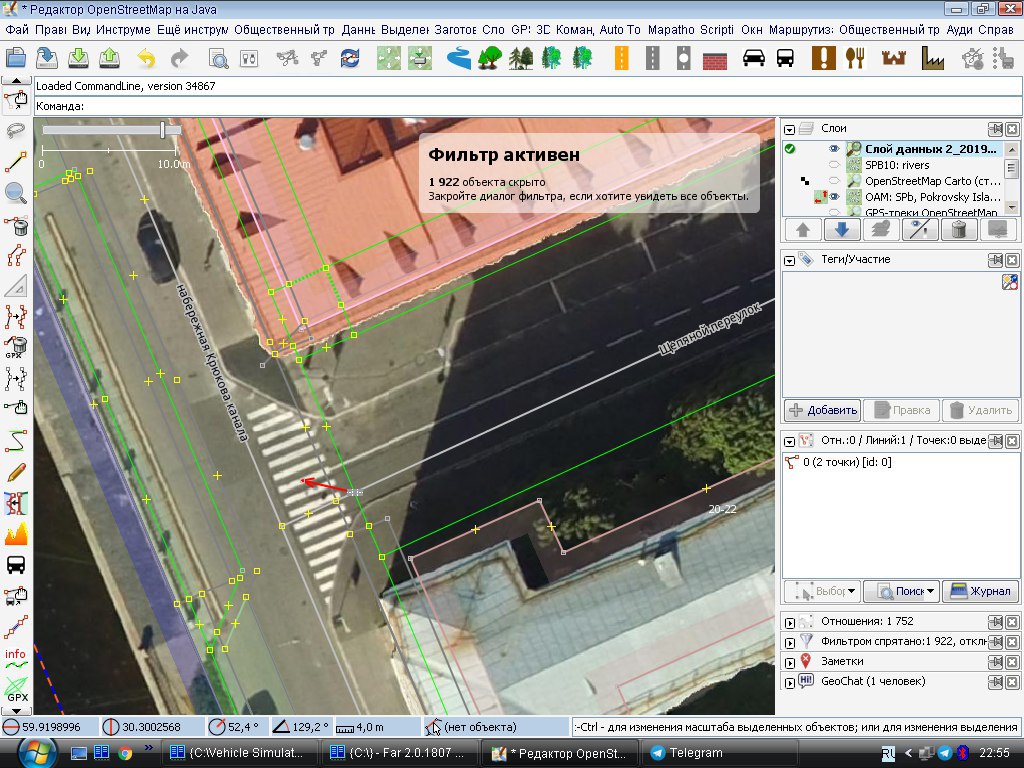Image resolution: width=1024 pixels, height=768 pixels.
Task: Click the brick wall preset icon
Action: (x=715, y=58)
